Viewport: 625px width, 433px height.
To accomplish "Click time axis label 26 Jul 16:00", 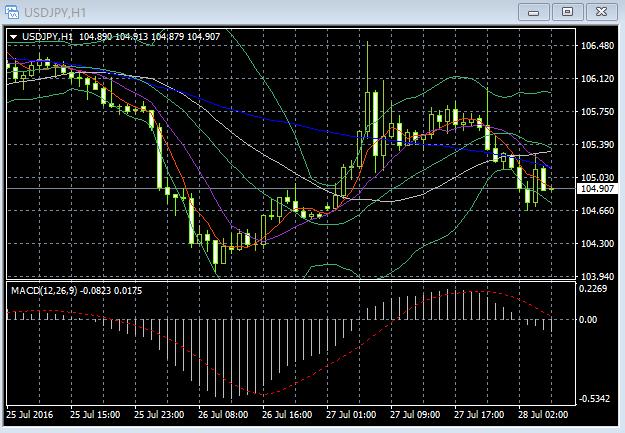I will pos(287,415).
